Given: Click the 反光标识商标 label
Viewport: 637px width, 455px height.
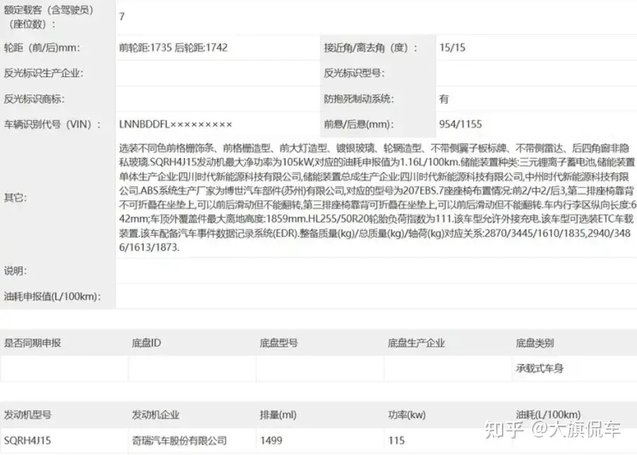Looking at the screenshot, I should (x=37, y=99).
